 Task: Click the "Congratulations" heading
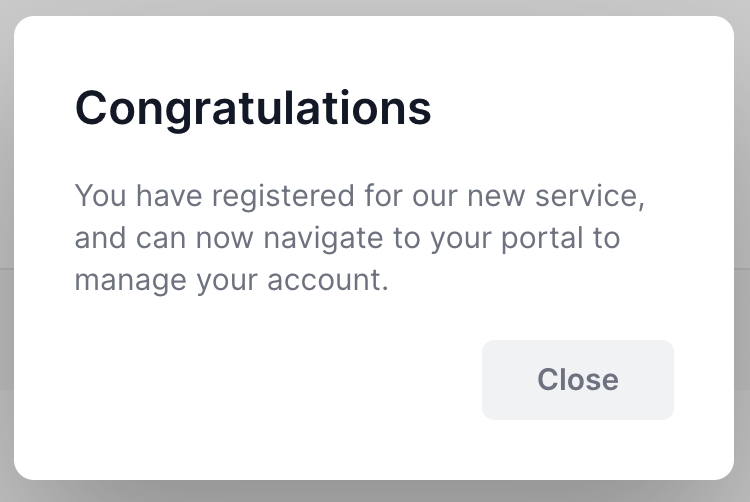point(253,109)
